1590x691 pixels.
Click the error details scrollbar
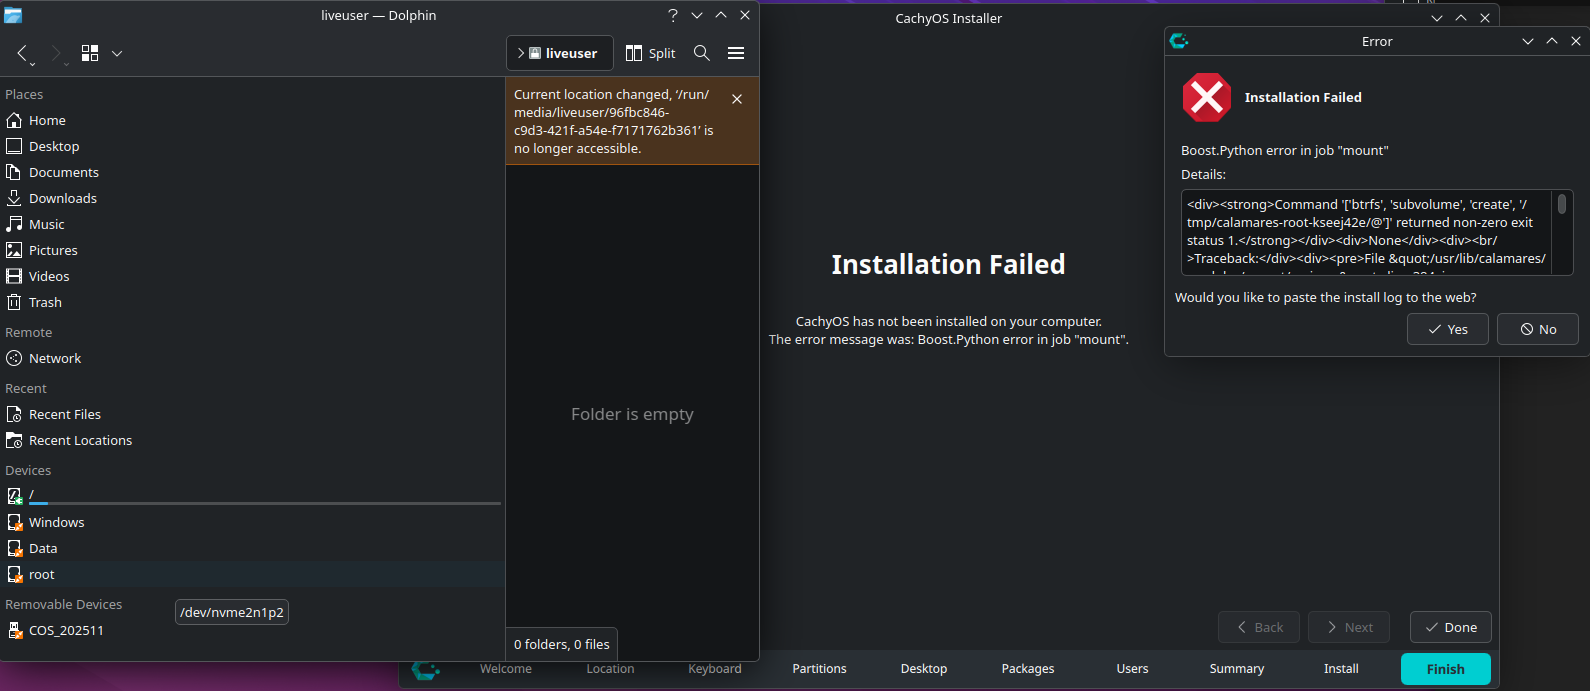(1562, 204)
